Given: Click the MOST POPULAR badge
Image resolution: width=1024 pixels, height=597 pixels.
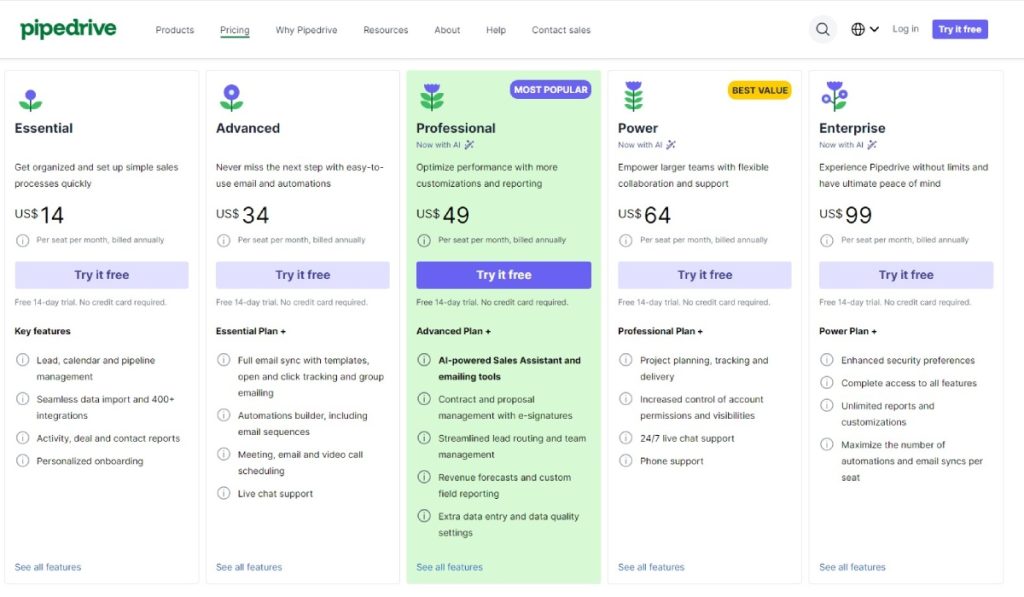Looking at the screenshot, I should click(x=551, y=89).
